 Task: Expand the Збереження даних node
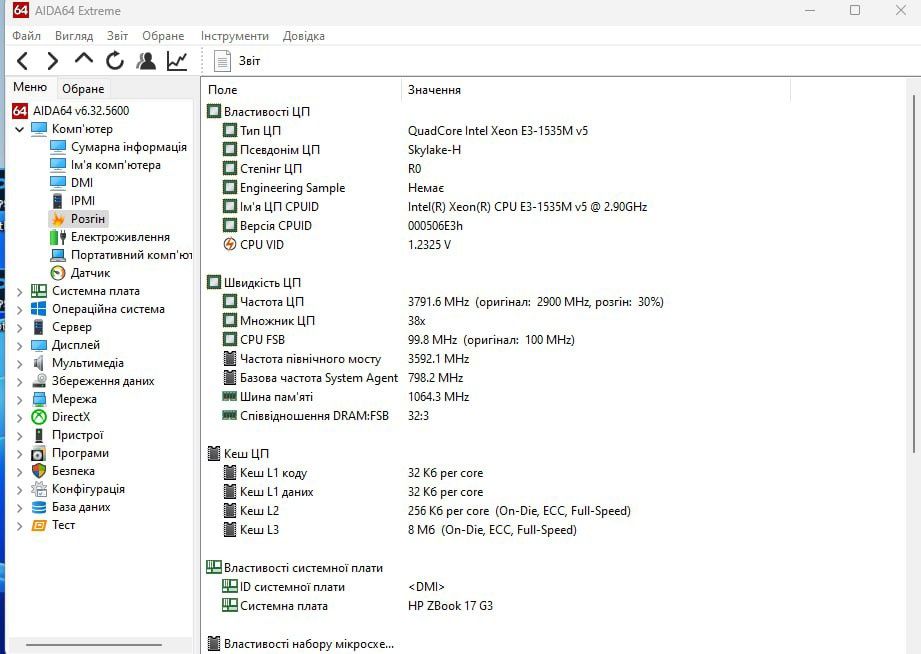19,381
